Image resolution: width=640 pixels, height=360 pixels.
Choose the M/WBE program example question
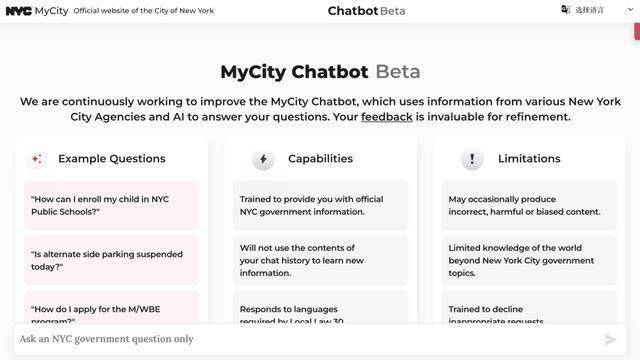pyautogui.click(x=112, y=307)
